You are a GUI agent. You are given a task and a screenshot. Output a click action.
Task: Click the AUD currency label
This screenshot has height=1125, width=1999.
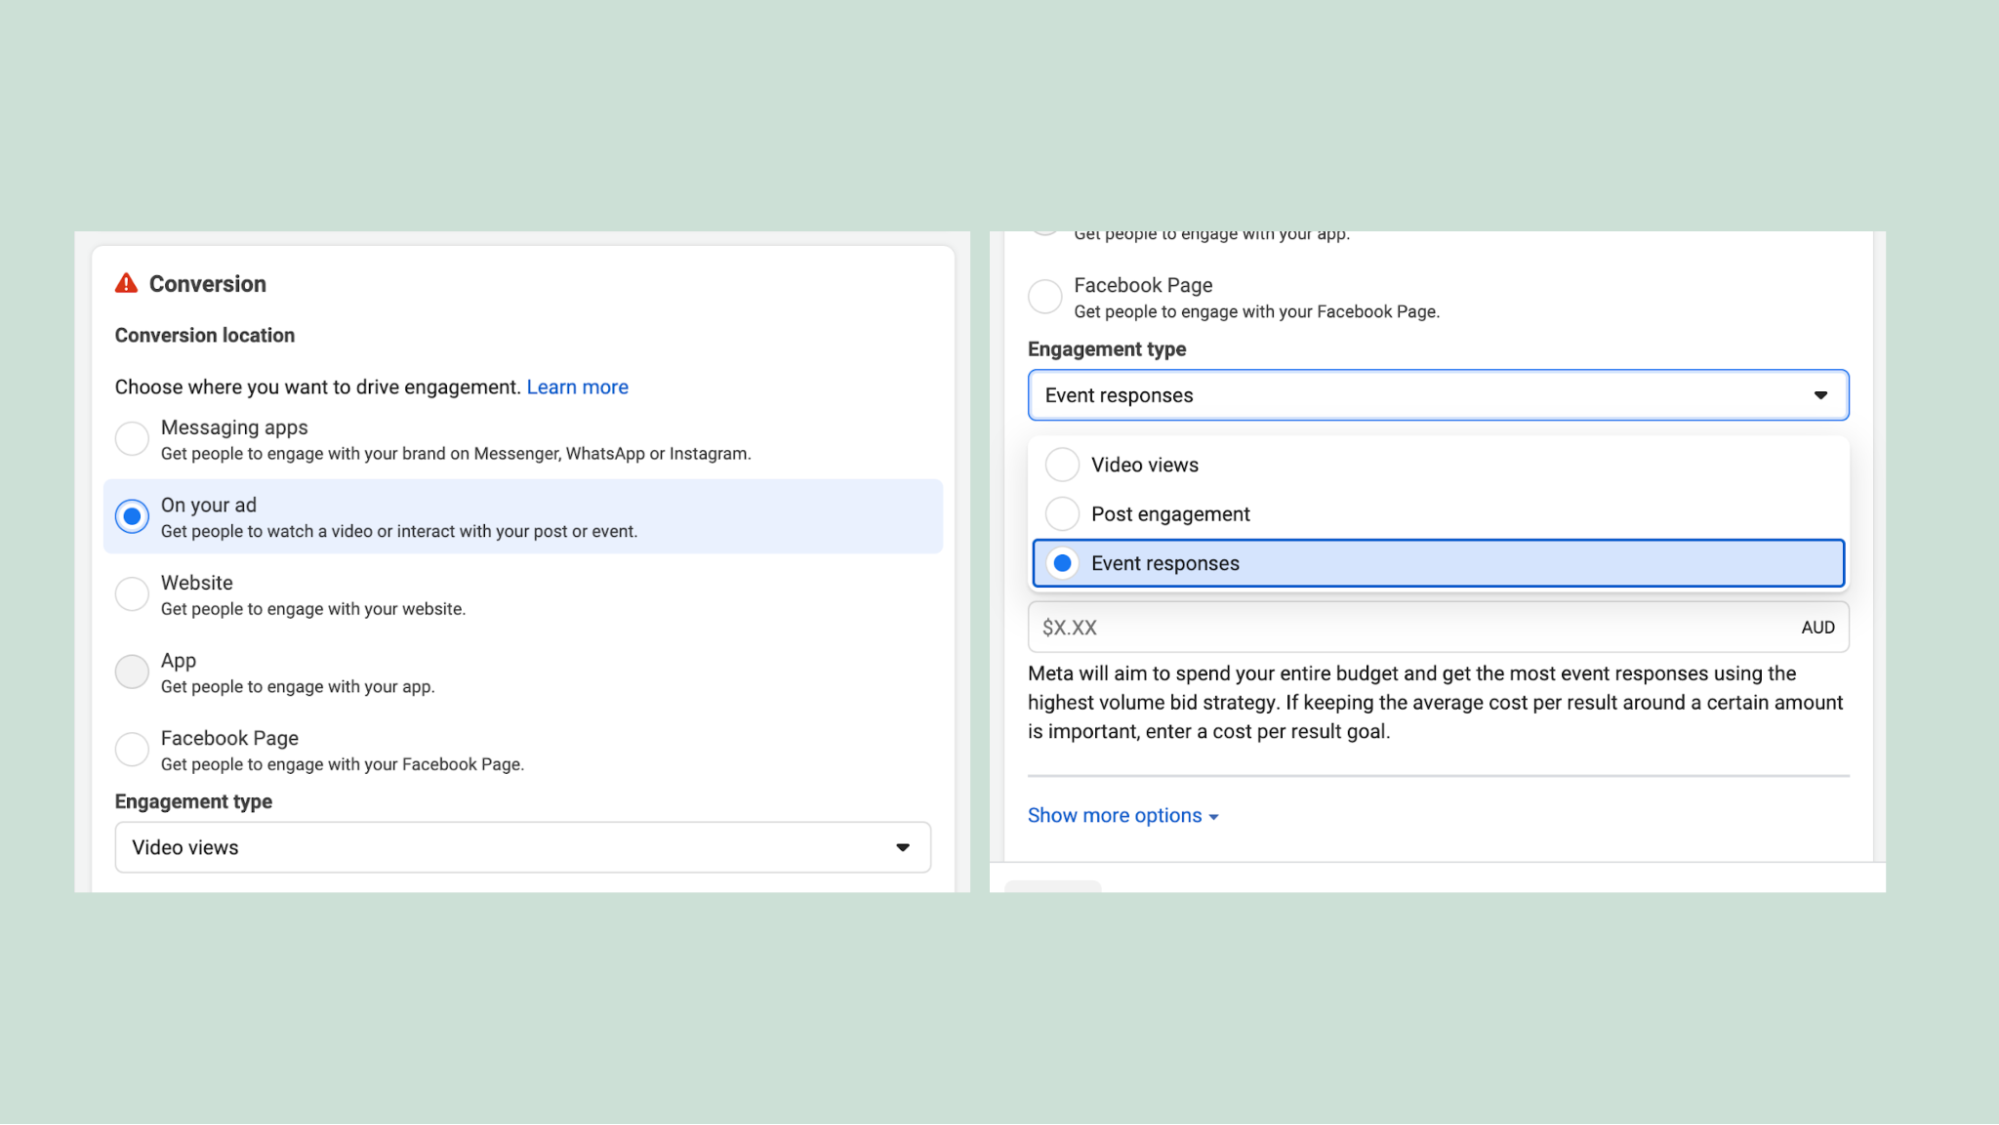point(1818,627)
